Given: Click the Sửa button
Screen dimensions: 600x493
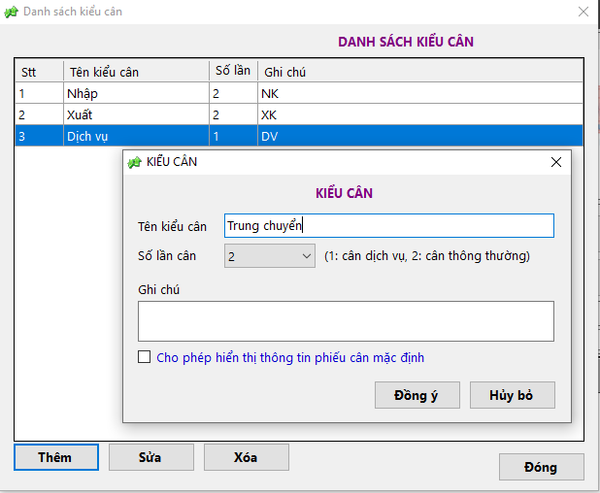Looking at the screenshot, I should [151, 457].
